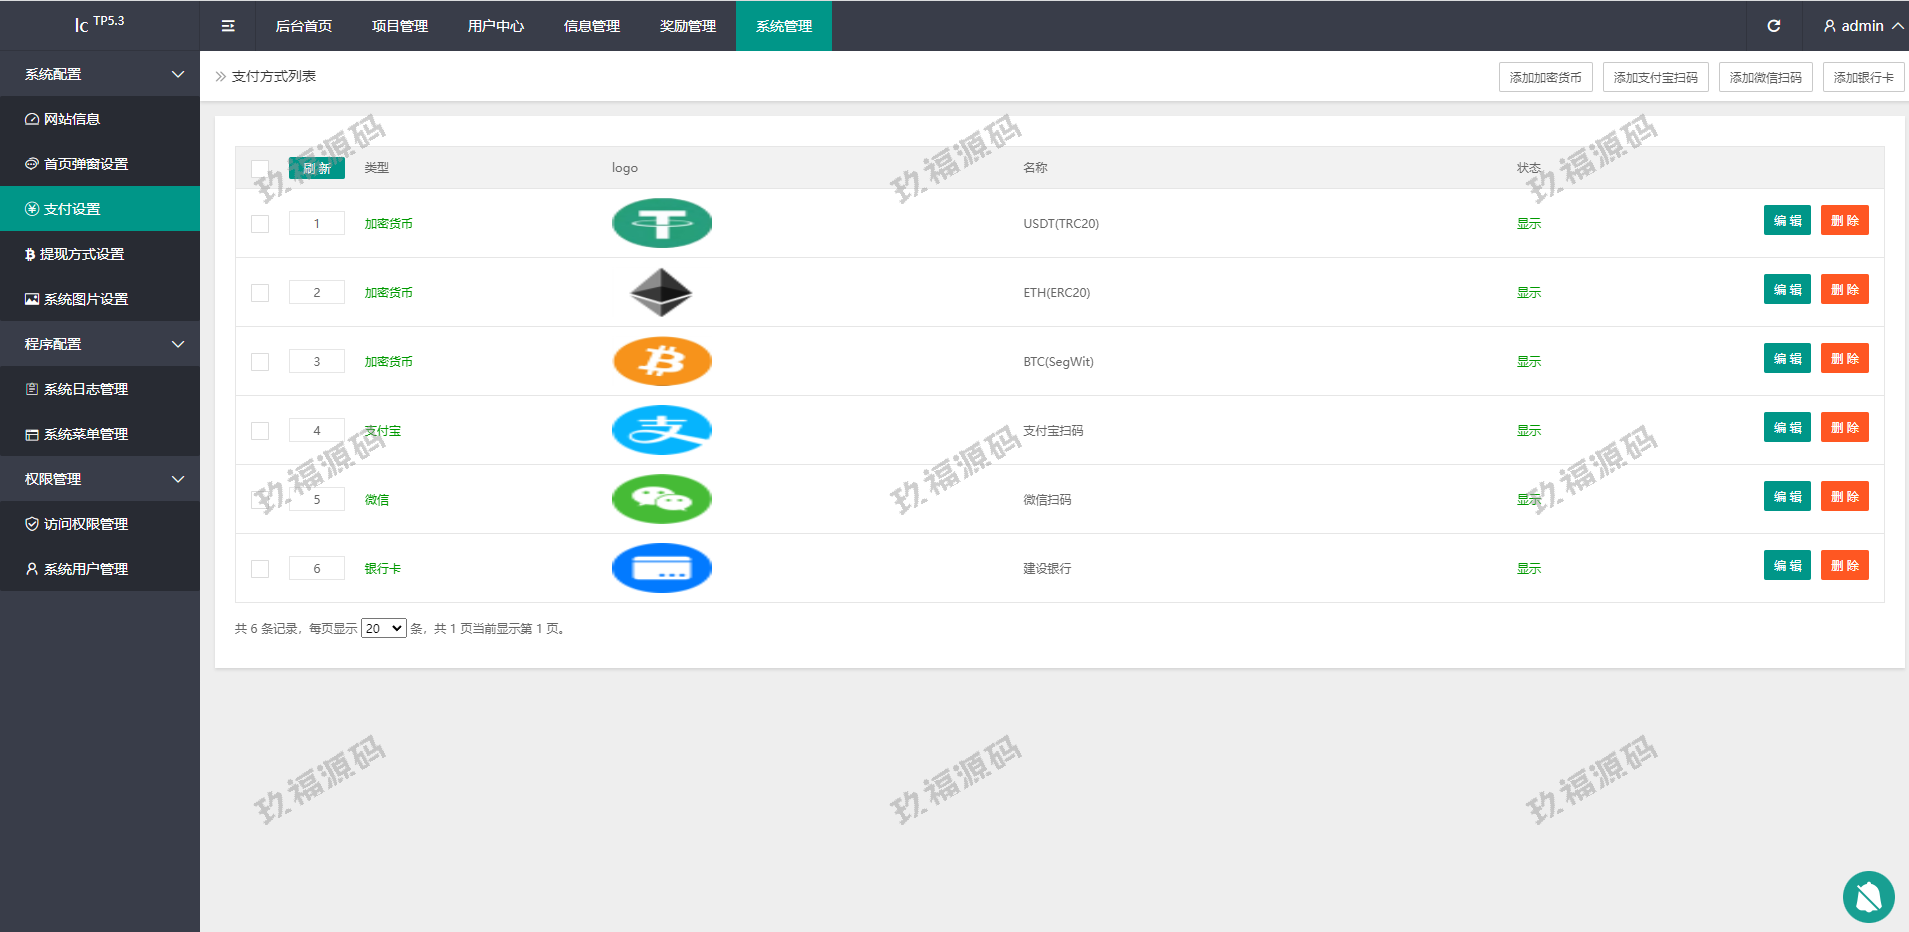Screen dimensions: 1909x932
Task: Click the blue bank card logo
Action: pos(661,568)
